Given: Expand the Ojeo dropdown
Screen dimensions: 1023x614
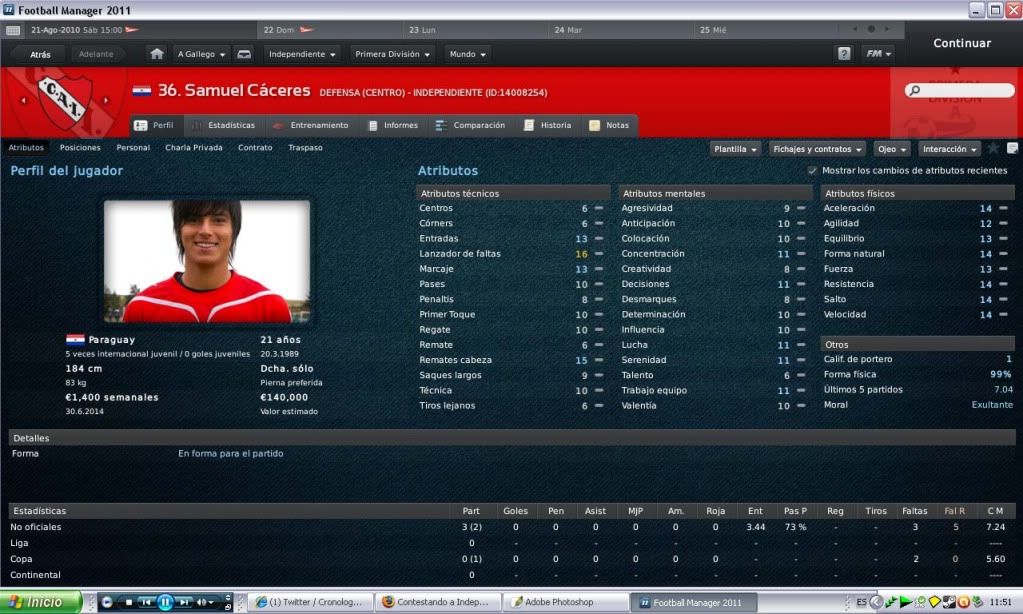Looking at the screenshot, I should tap(892, 149).
